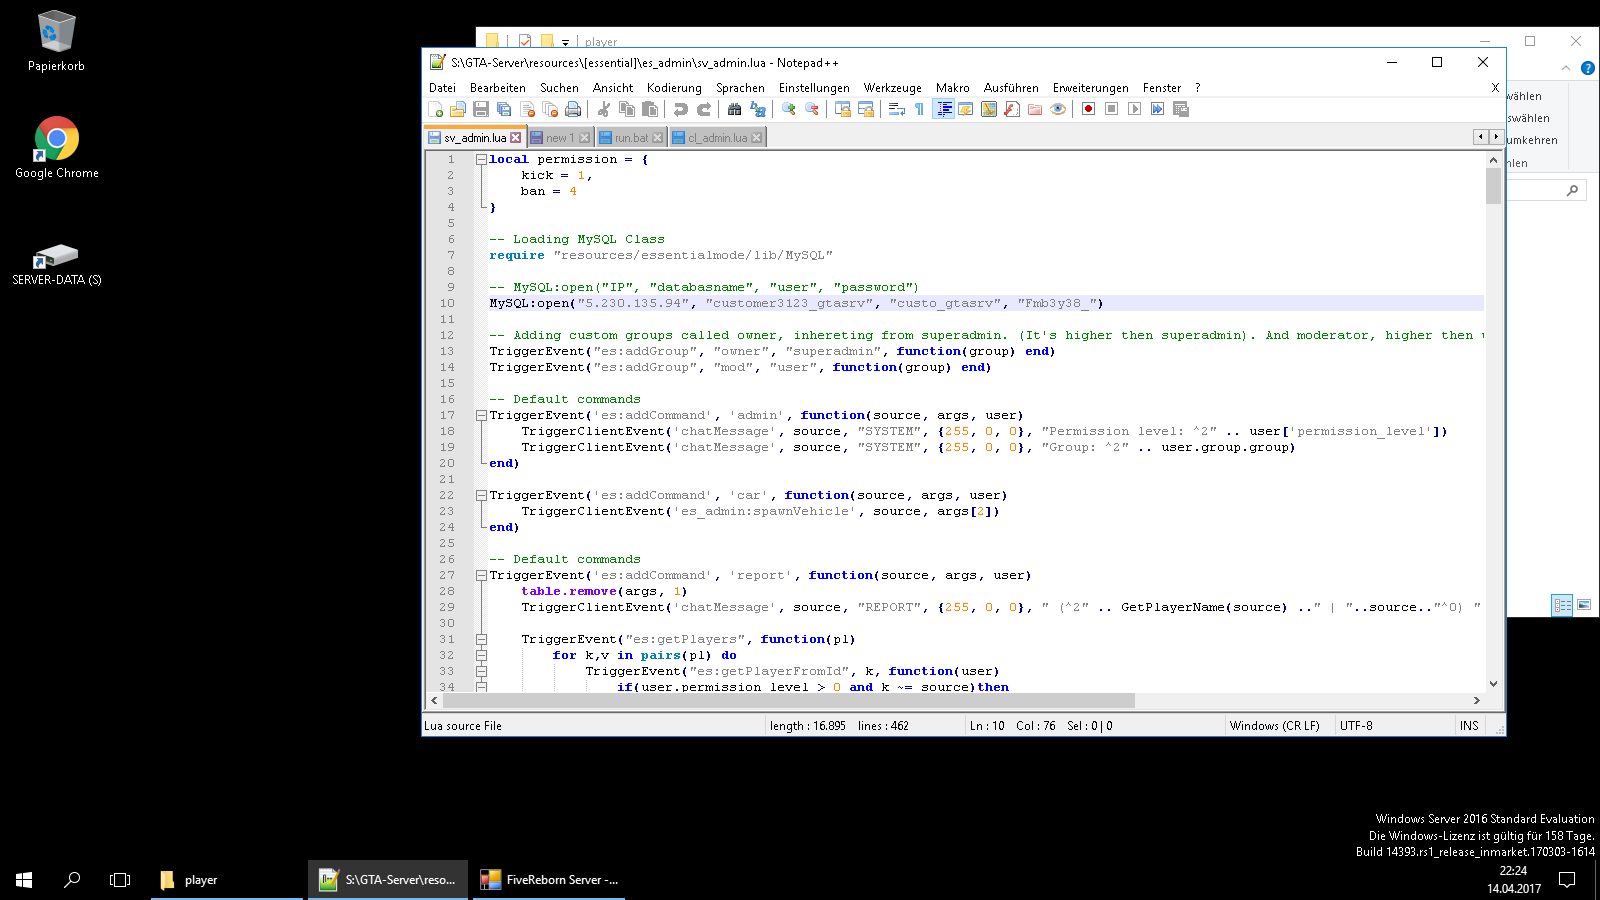Toggle Word Wrap in the toolbar
The height and width of the screenshot is (900, 1600).
(x=896, y=109)
